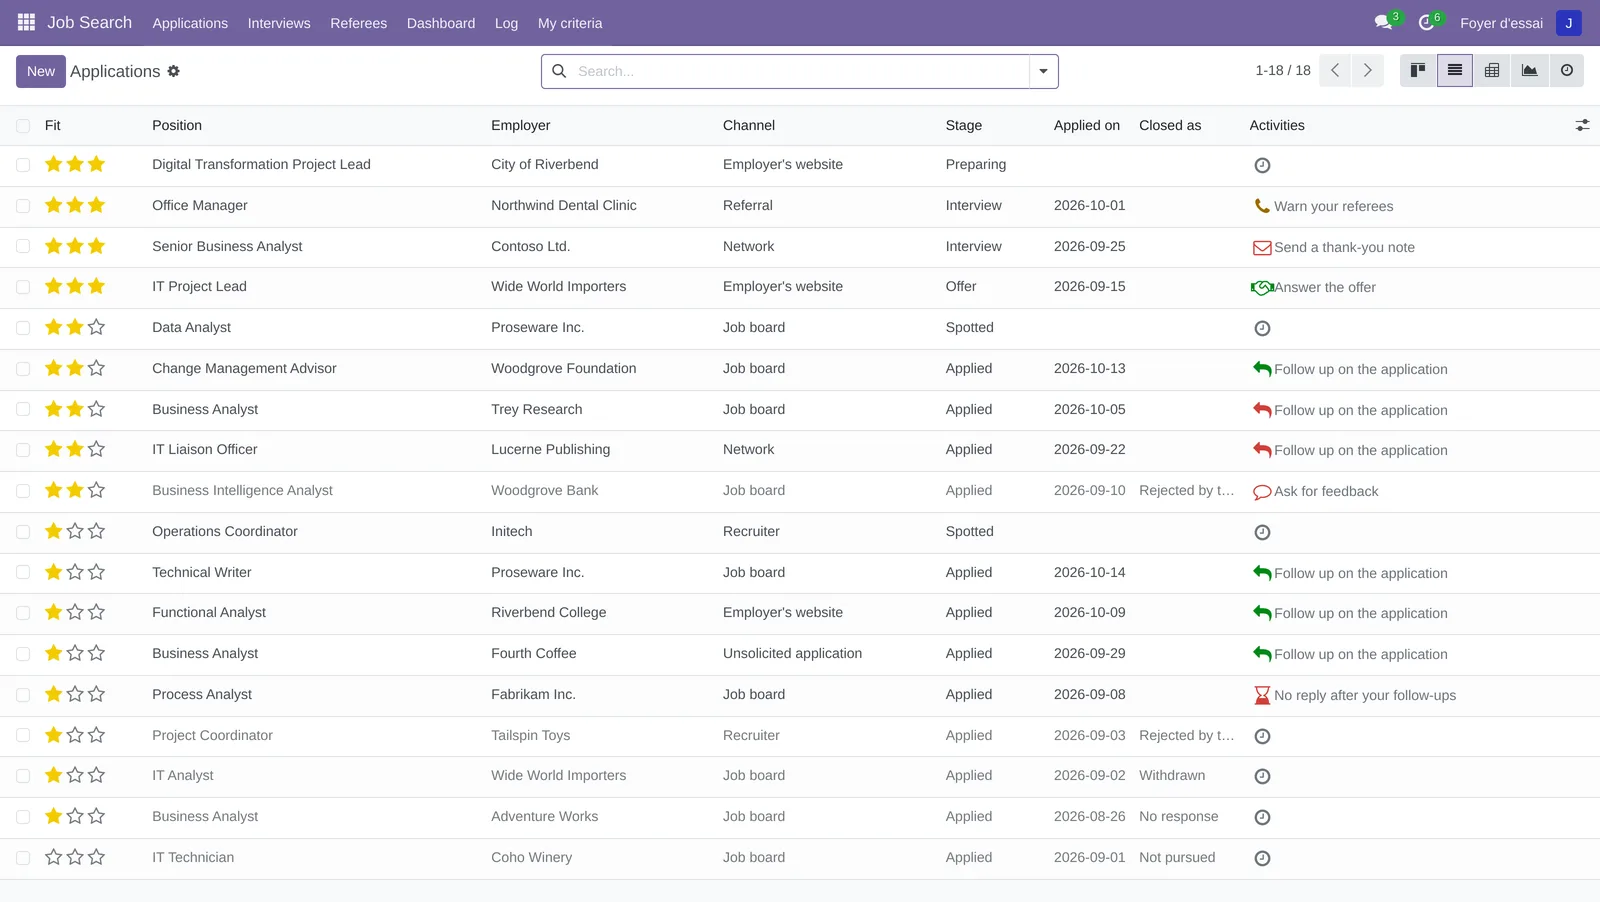Check the IT Project Lead row
1600x902 pixels.
(23, 287)
